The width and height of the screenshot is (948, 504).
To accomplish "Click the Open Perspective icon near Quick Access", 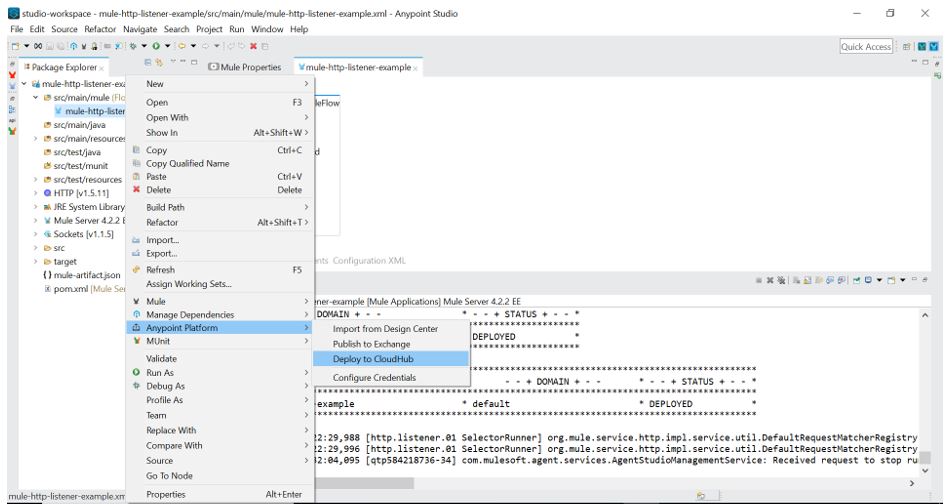I will pyautogui.click(x=906, y=46).
